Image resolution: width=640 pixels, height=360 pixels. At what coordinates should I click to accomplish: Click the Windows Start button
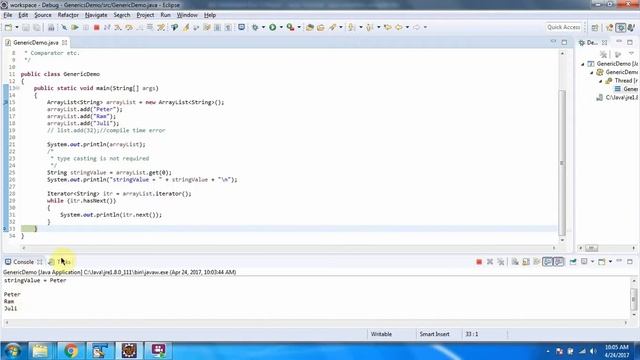pyautogui.click(x=12, y=351)
